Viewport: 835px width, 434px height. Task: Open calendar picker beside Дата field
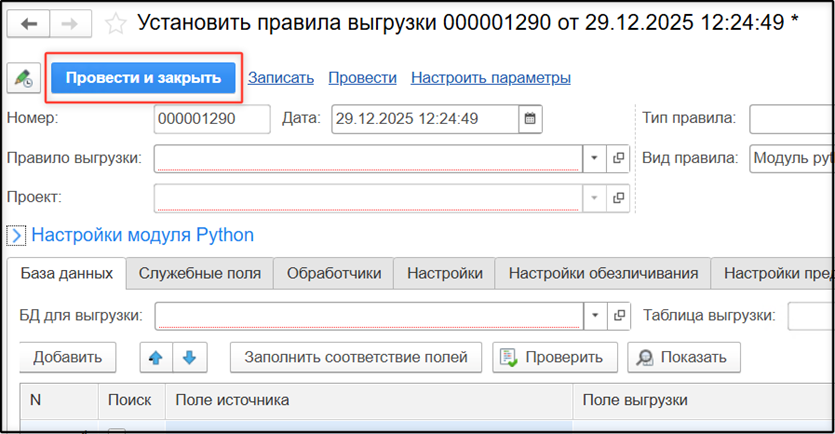531,119
